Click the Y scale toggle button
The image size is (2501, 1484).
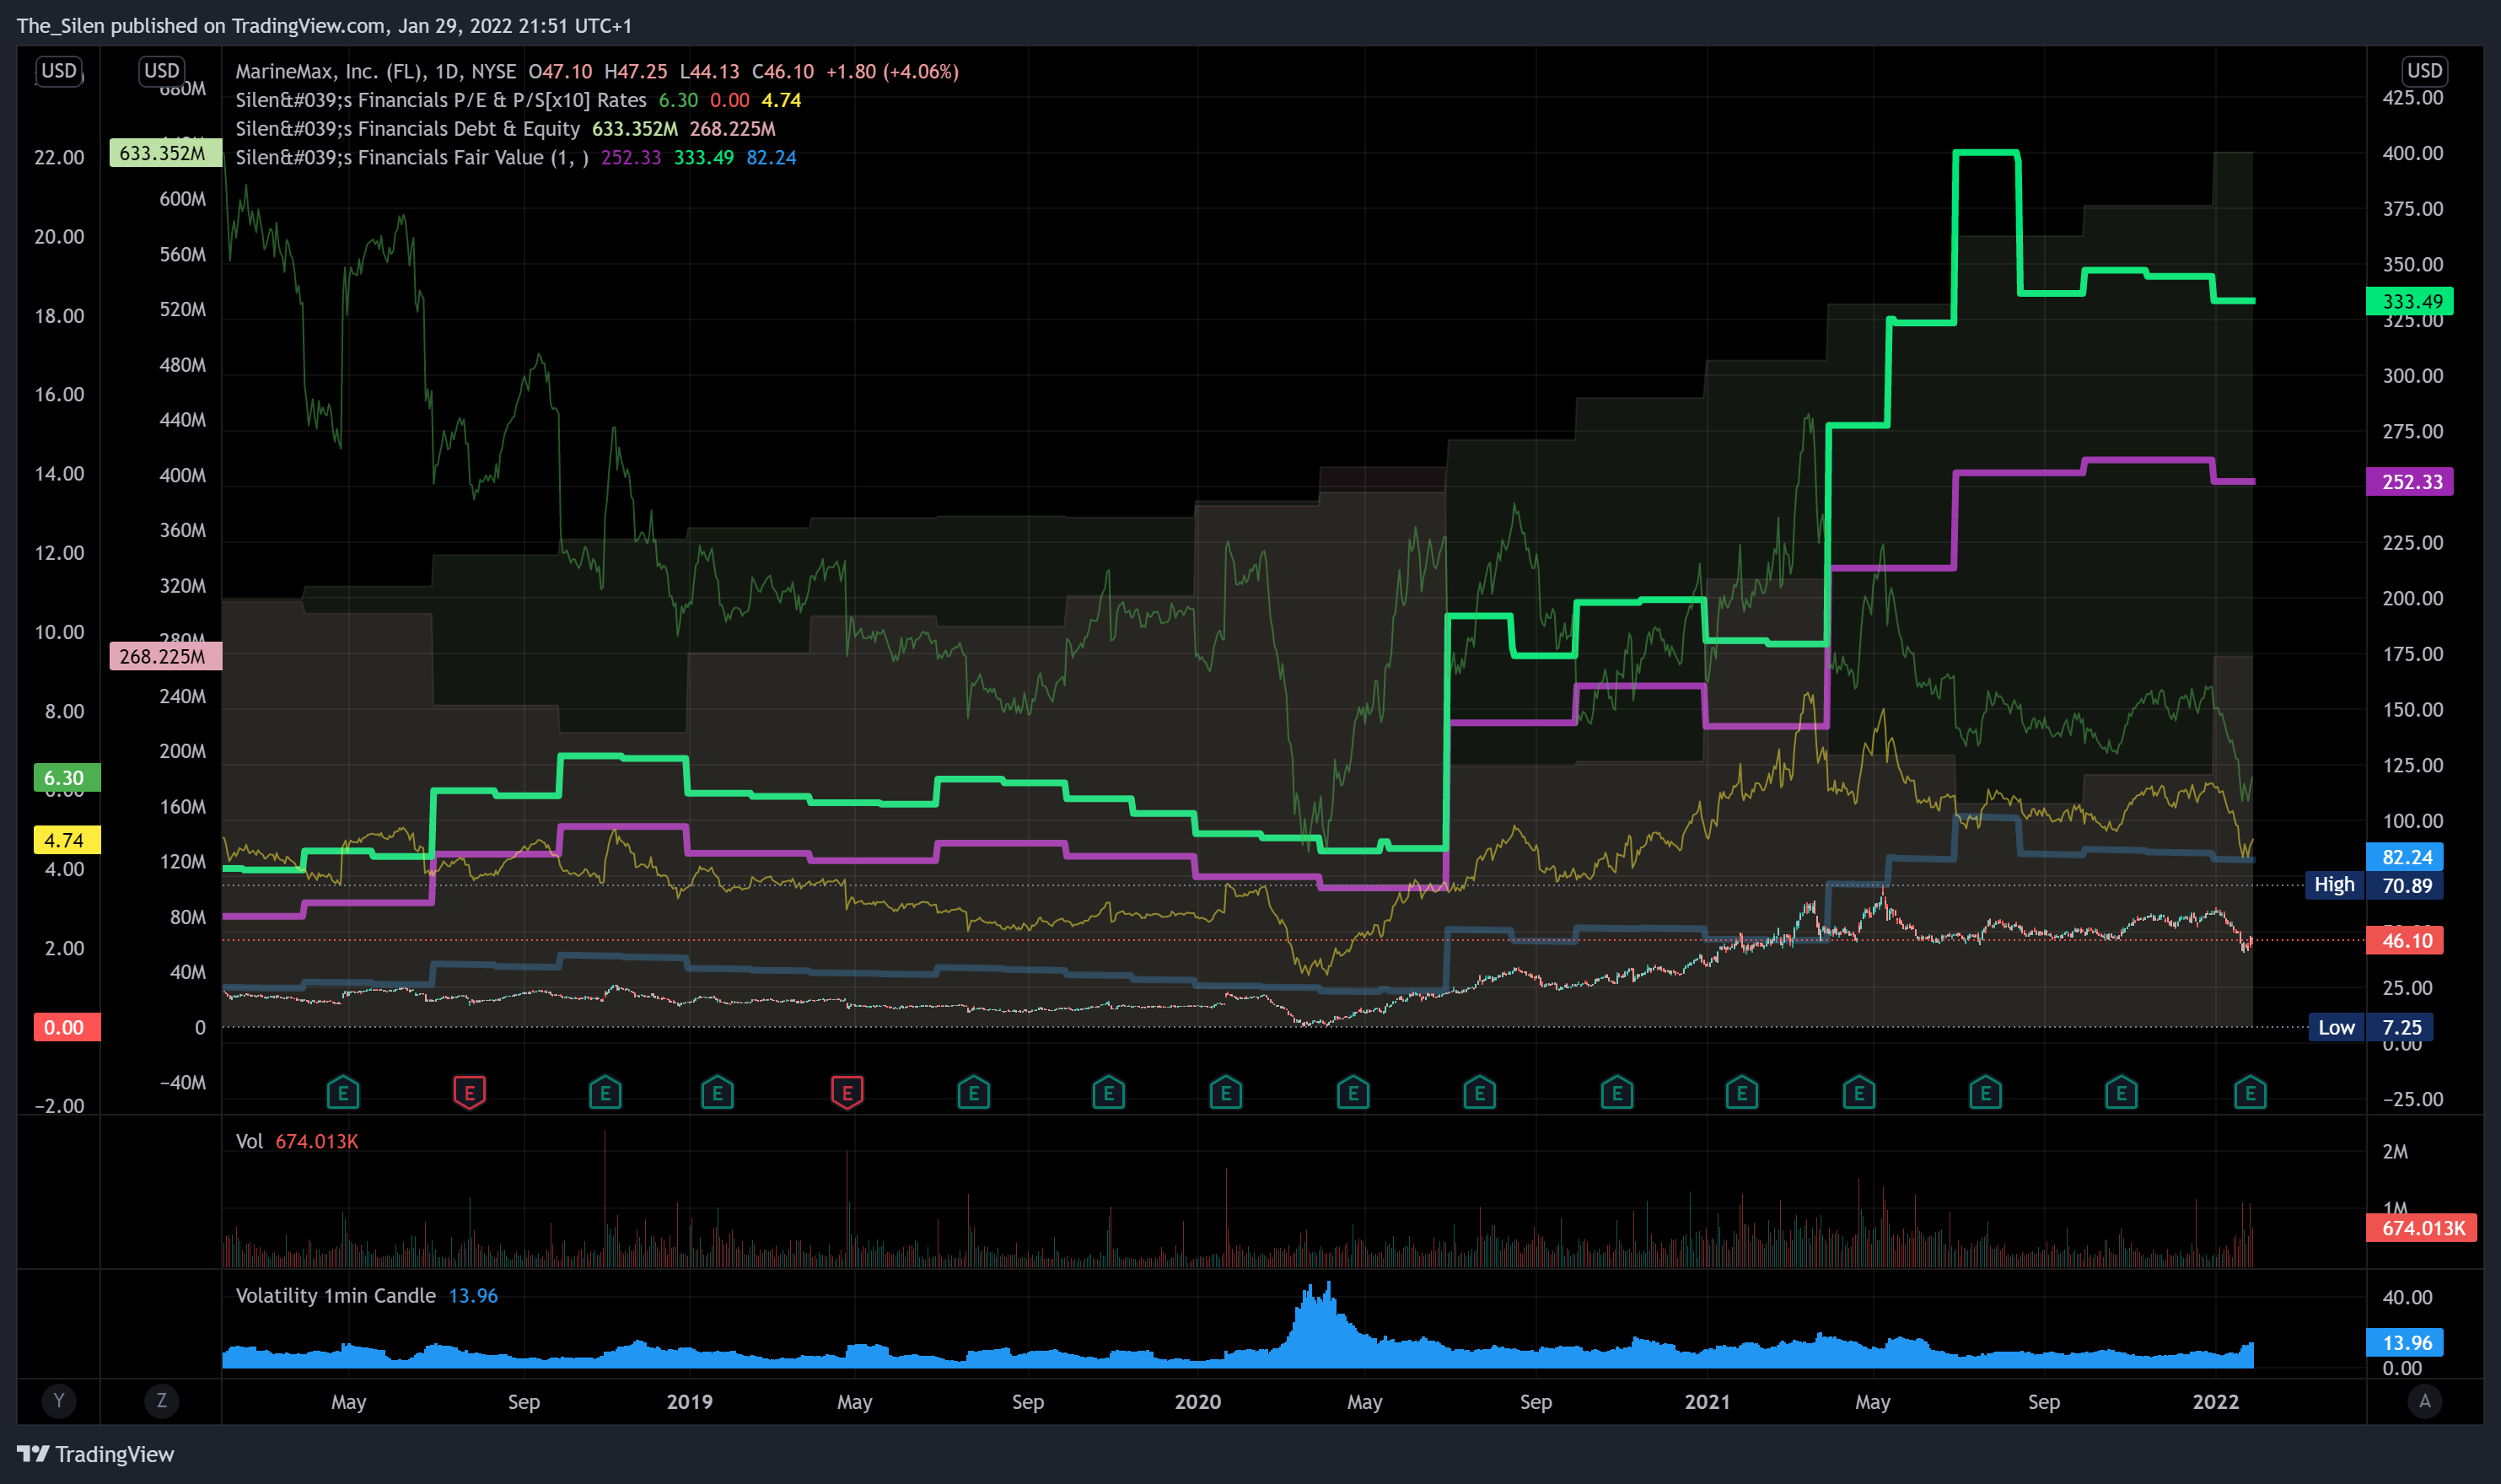59,1401
